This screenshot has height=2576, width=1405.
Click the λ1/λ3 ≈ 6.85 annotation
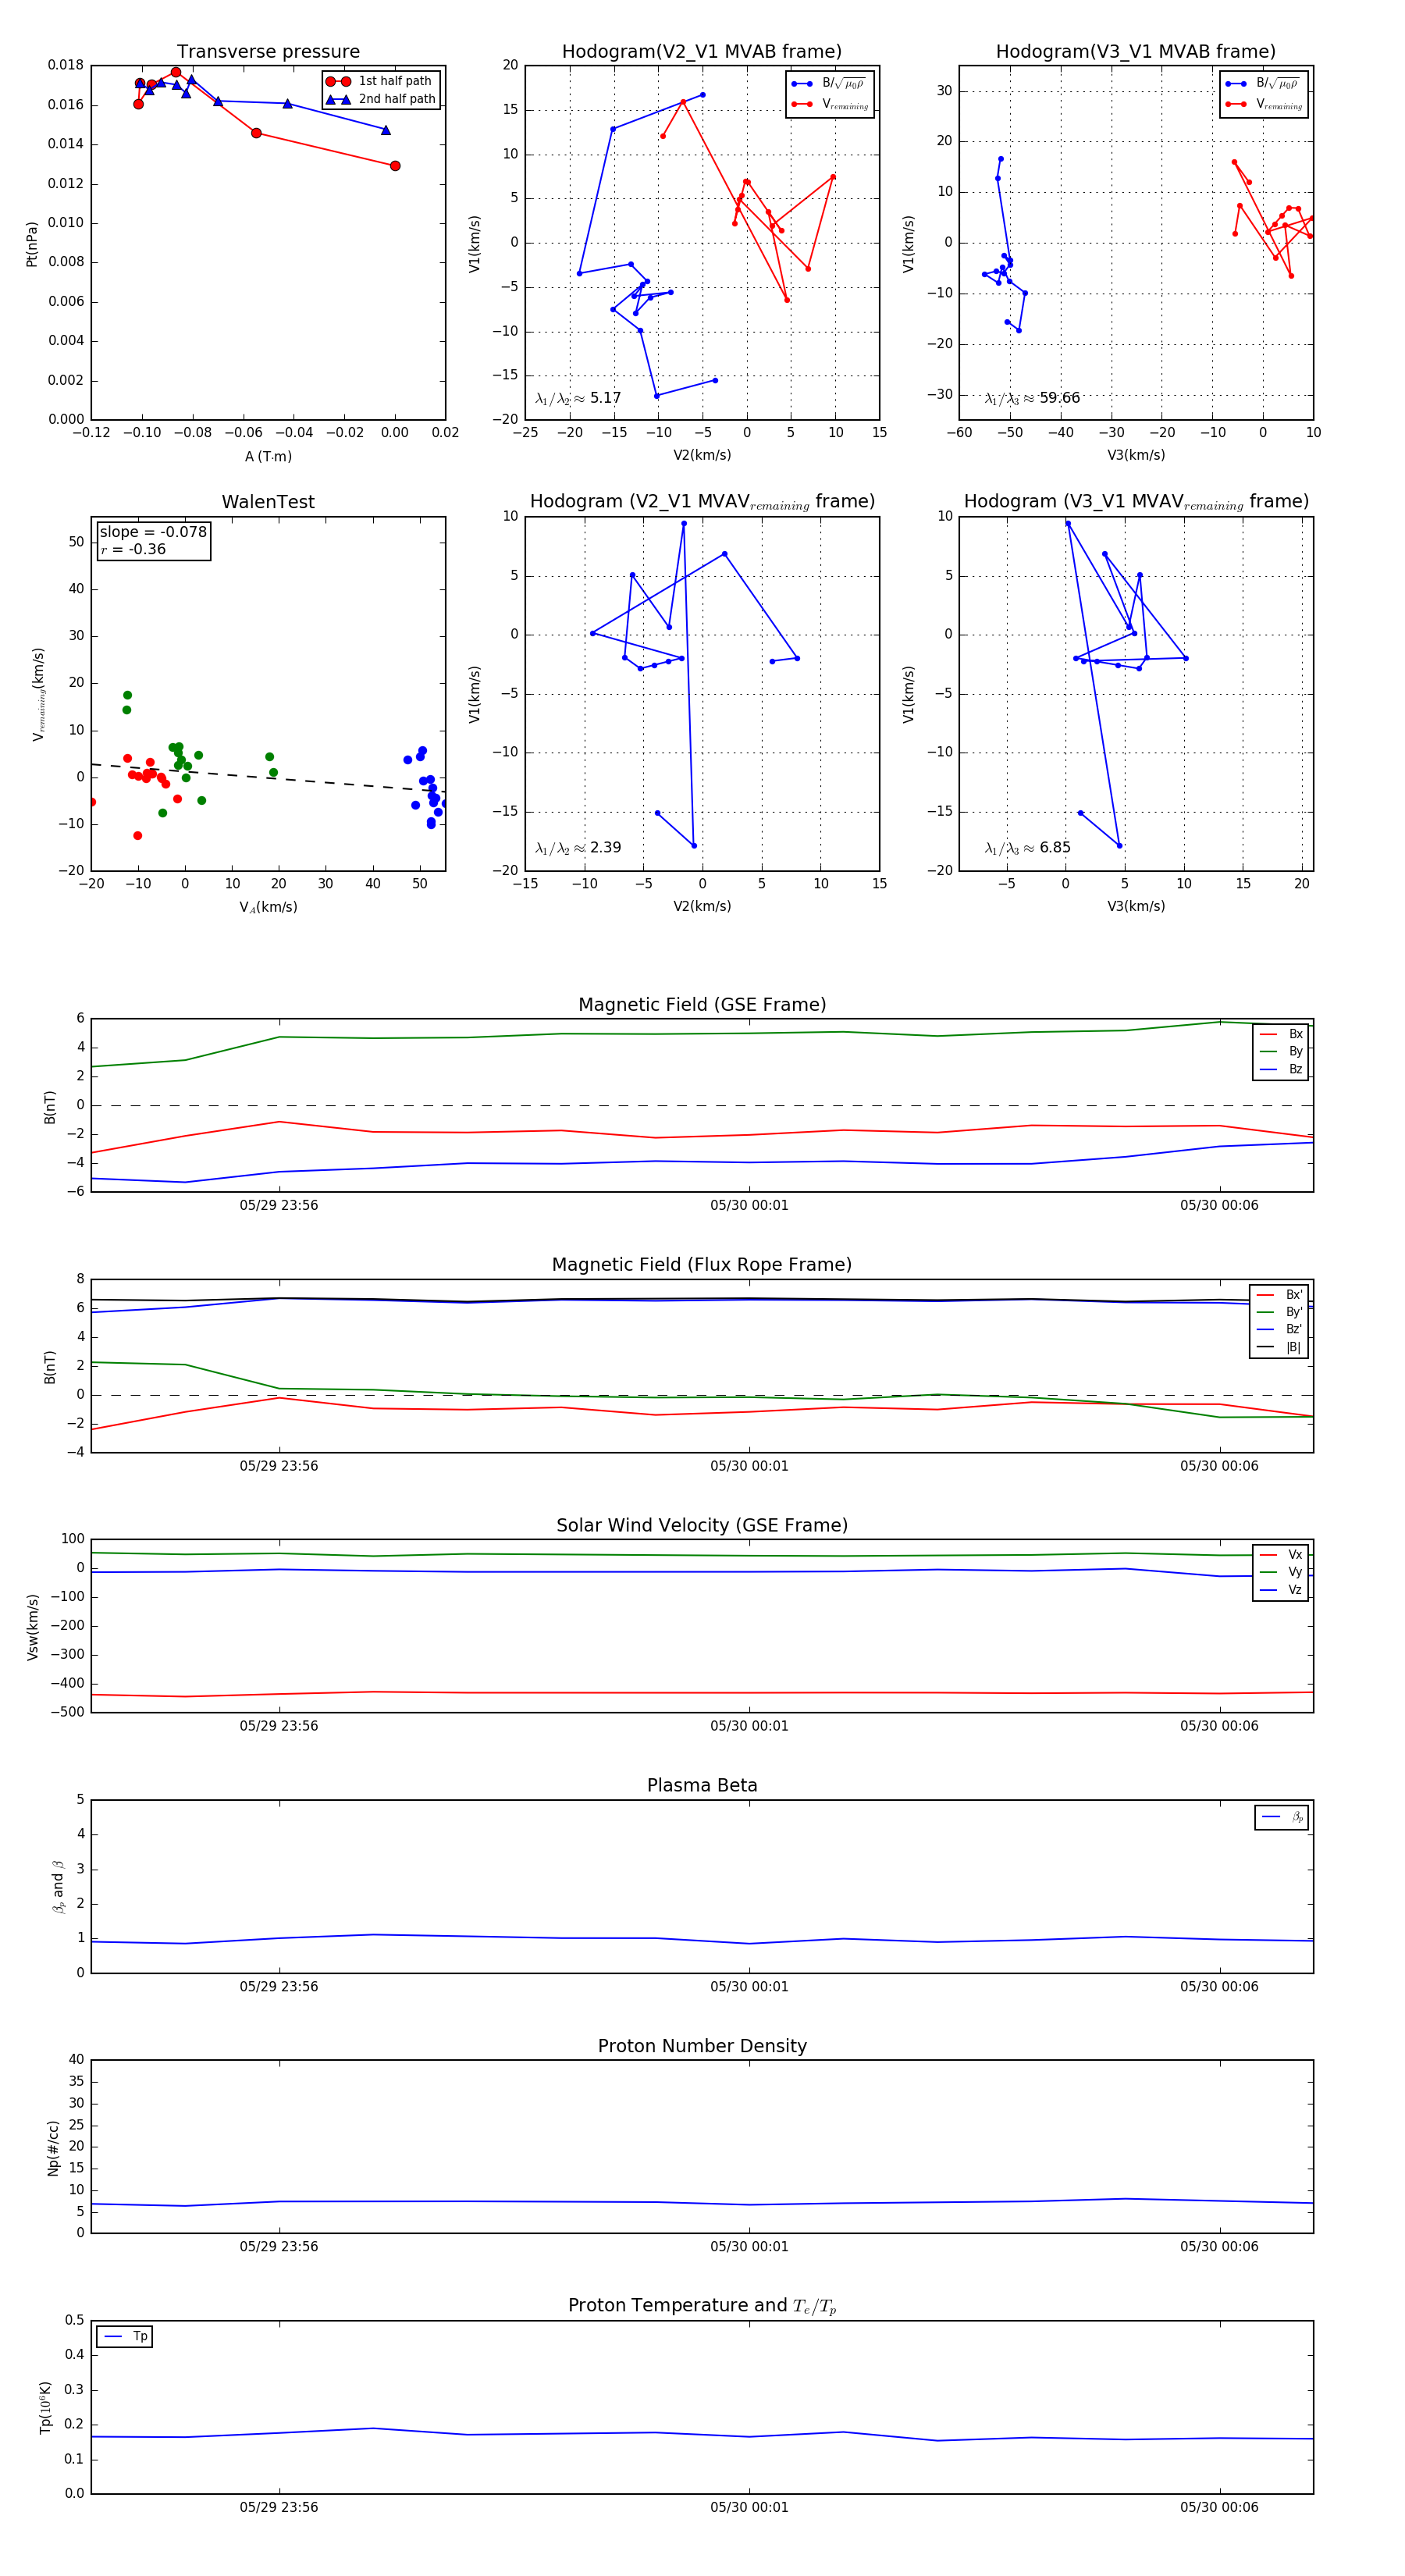point(1027,848)
